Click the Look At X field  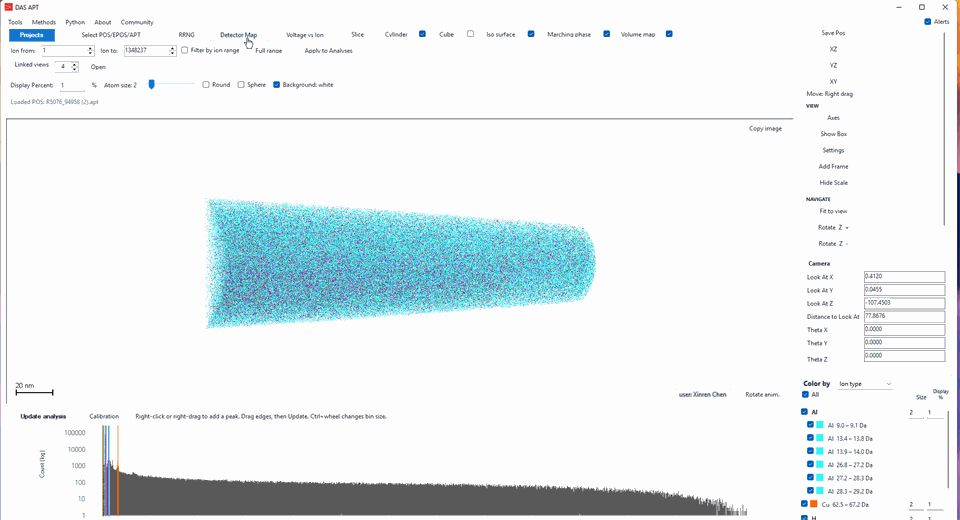click(x=904, y=277)
